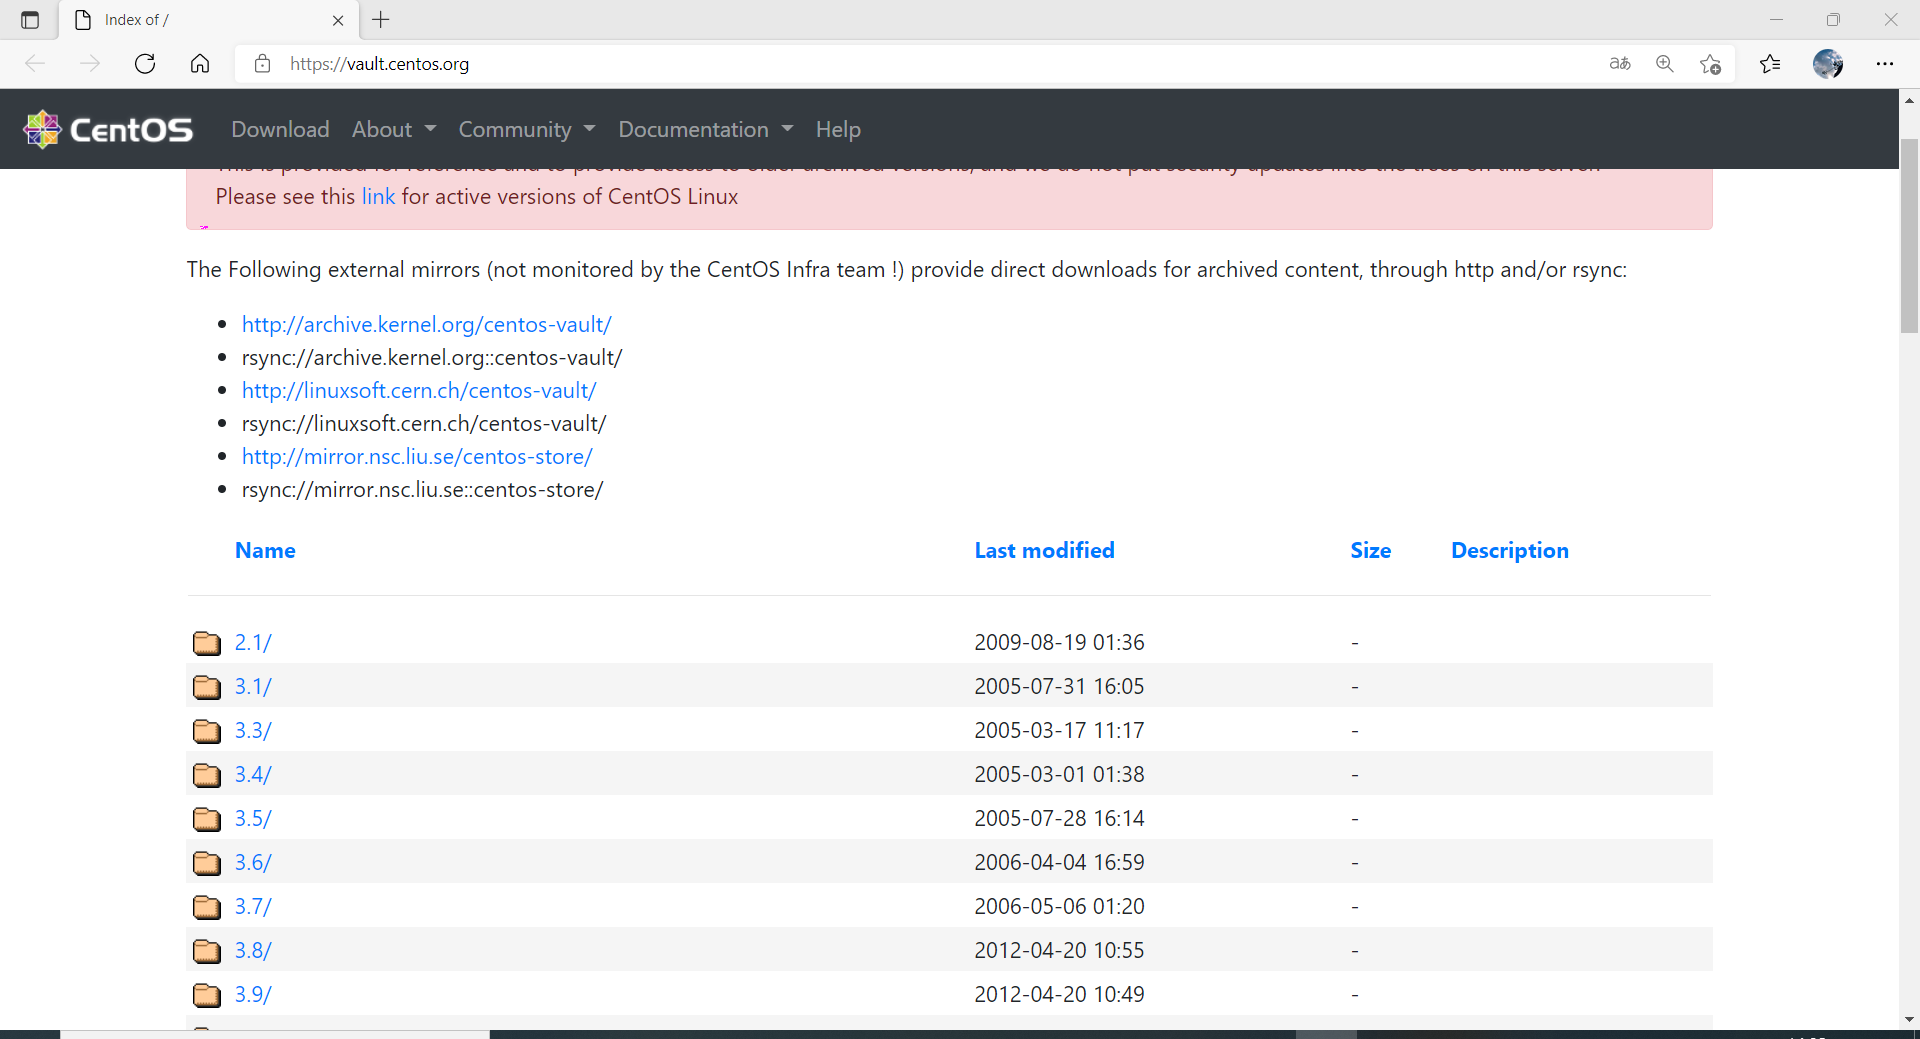1920x1039 pixels.
Task: Open the Download nav item
Action: 280,129
